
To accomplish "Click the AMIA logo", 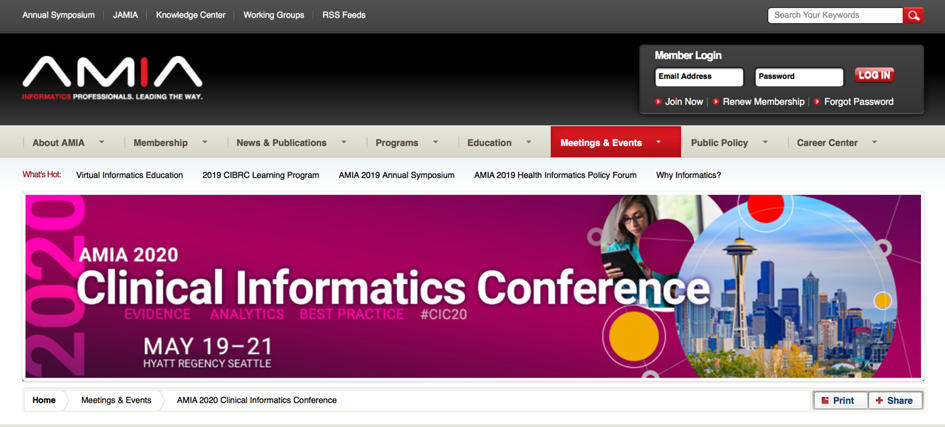I will click(113, 78).
